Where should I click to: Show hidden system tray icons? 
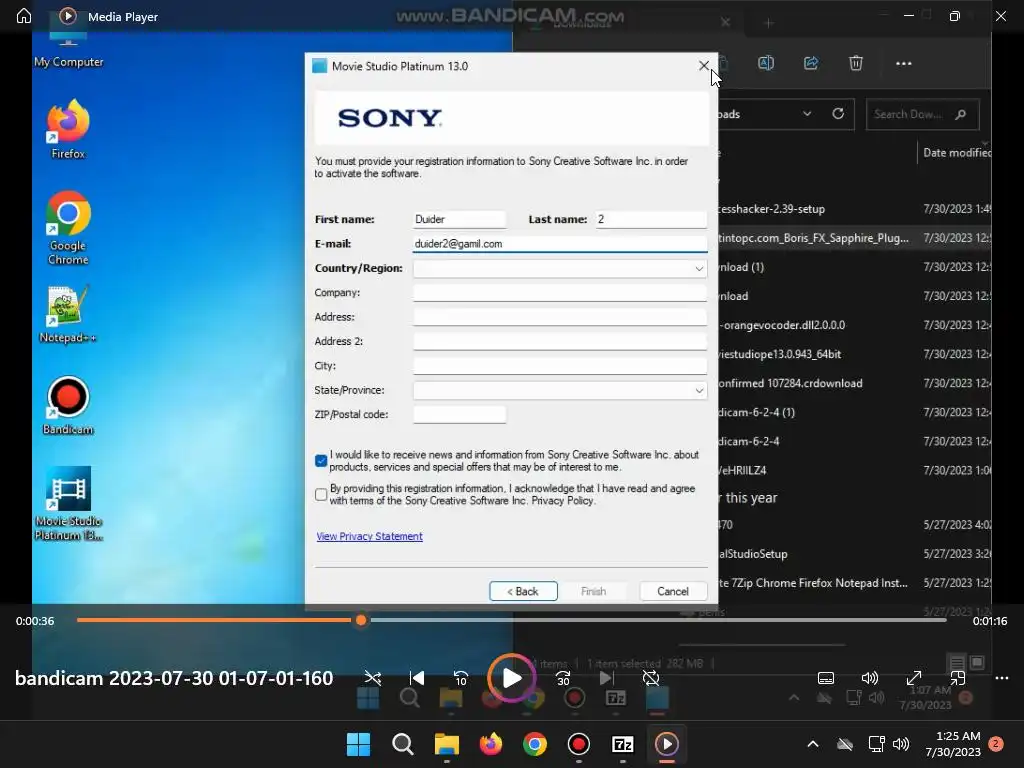(x=813, y=744)
